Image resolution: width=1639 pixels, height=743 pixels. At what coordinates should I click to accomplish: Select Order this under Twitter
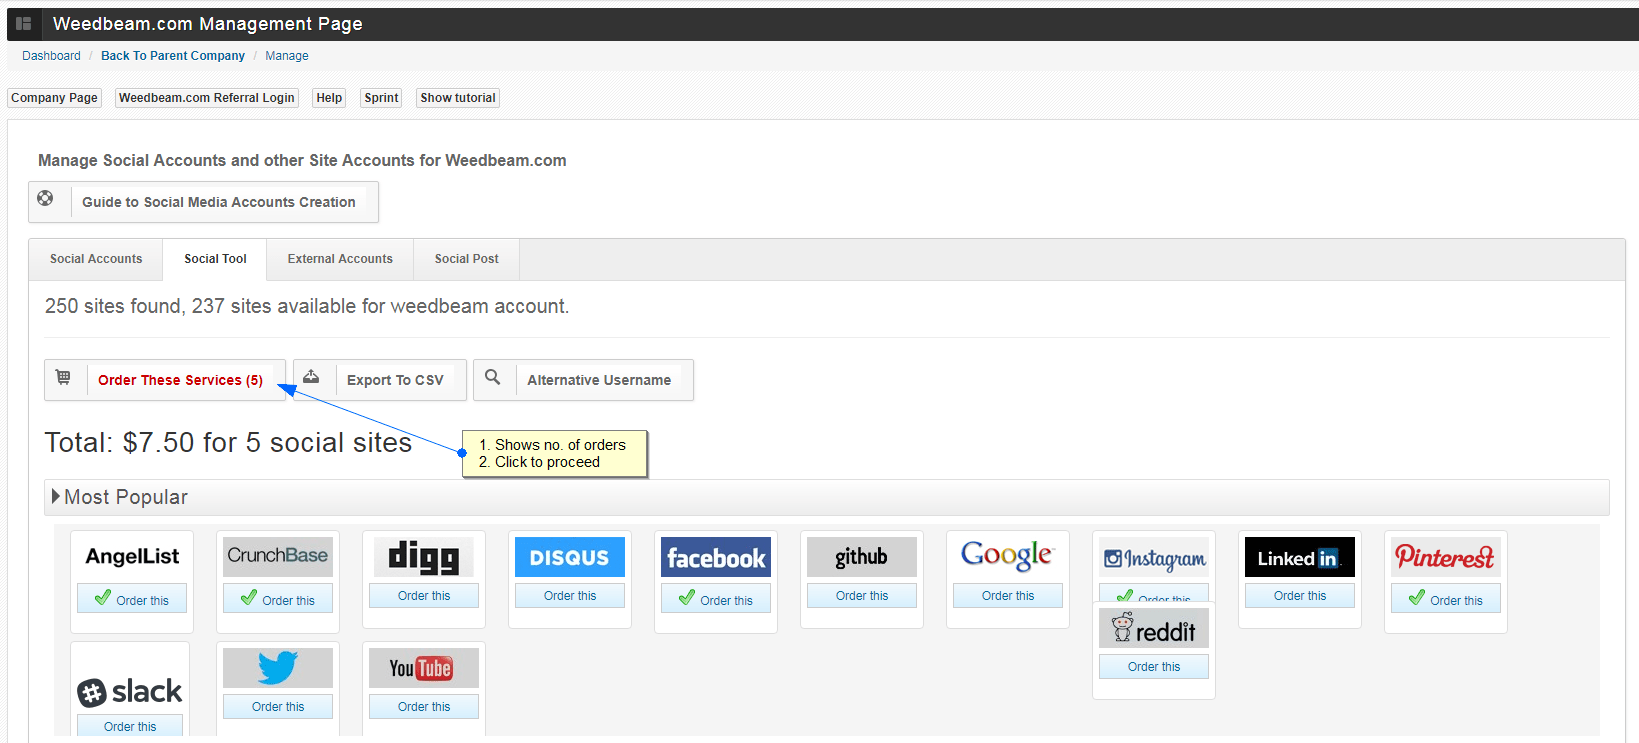(278, 707)
